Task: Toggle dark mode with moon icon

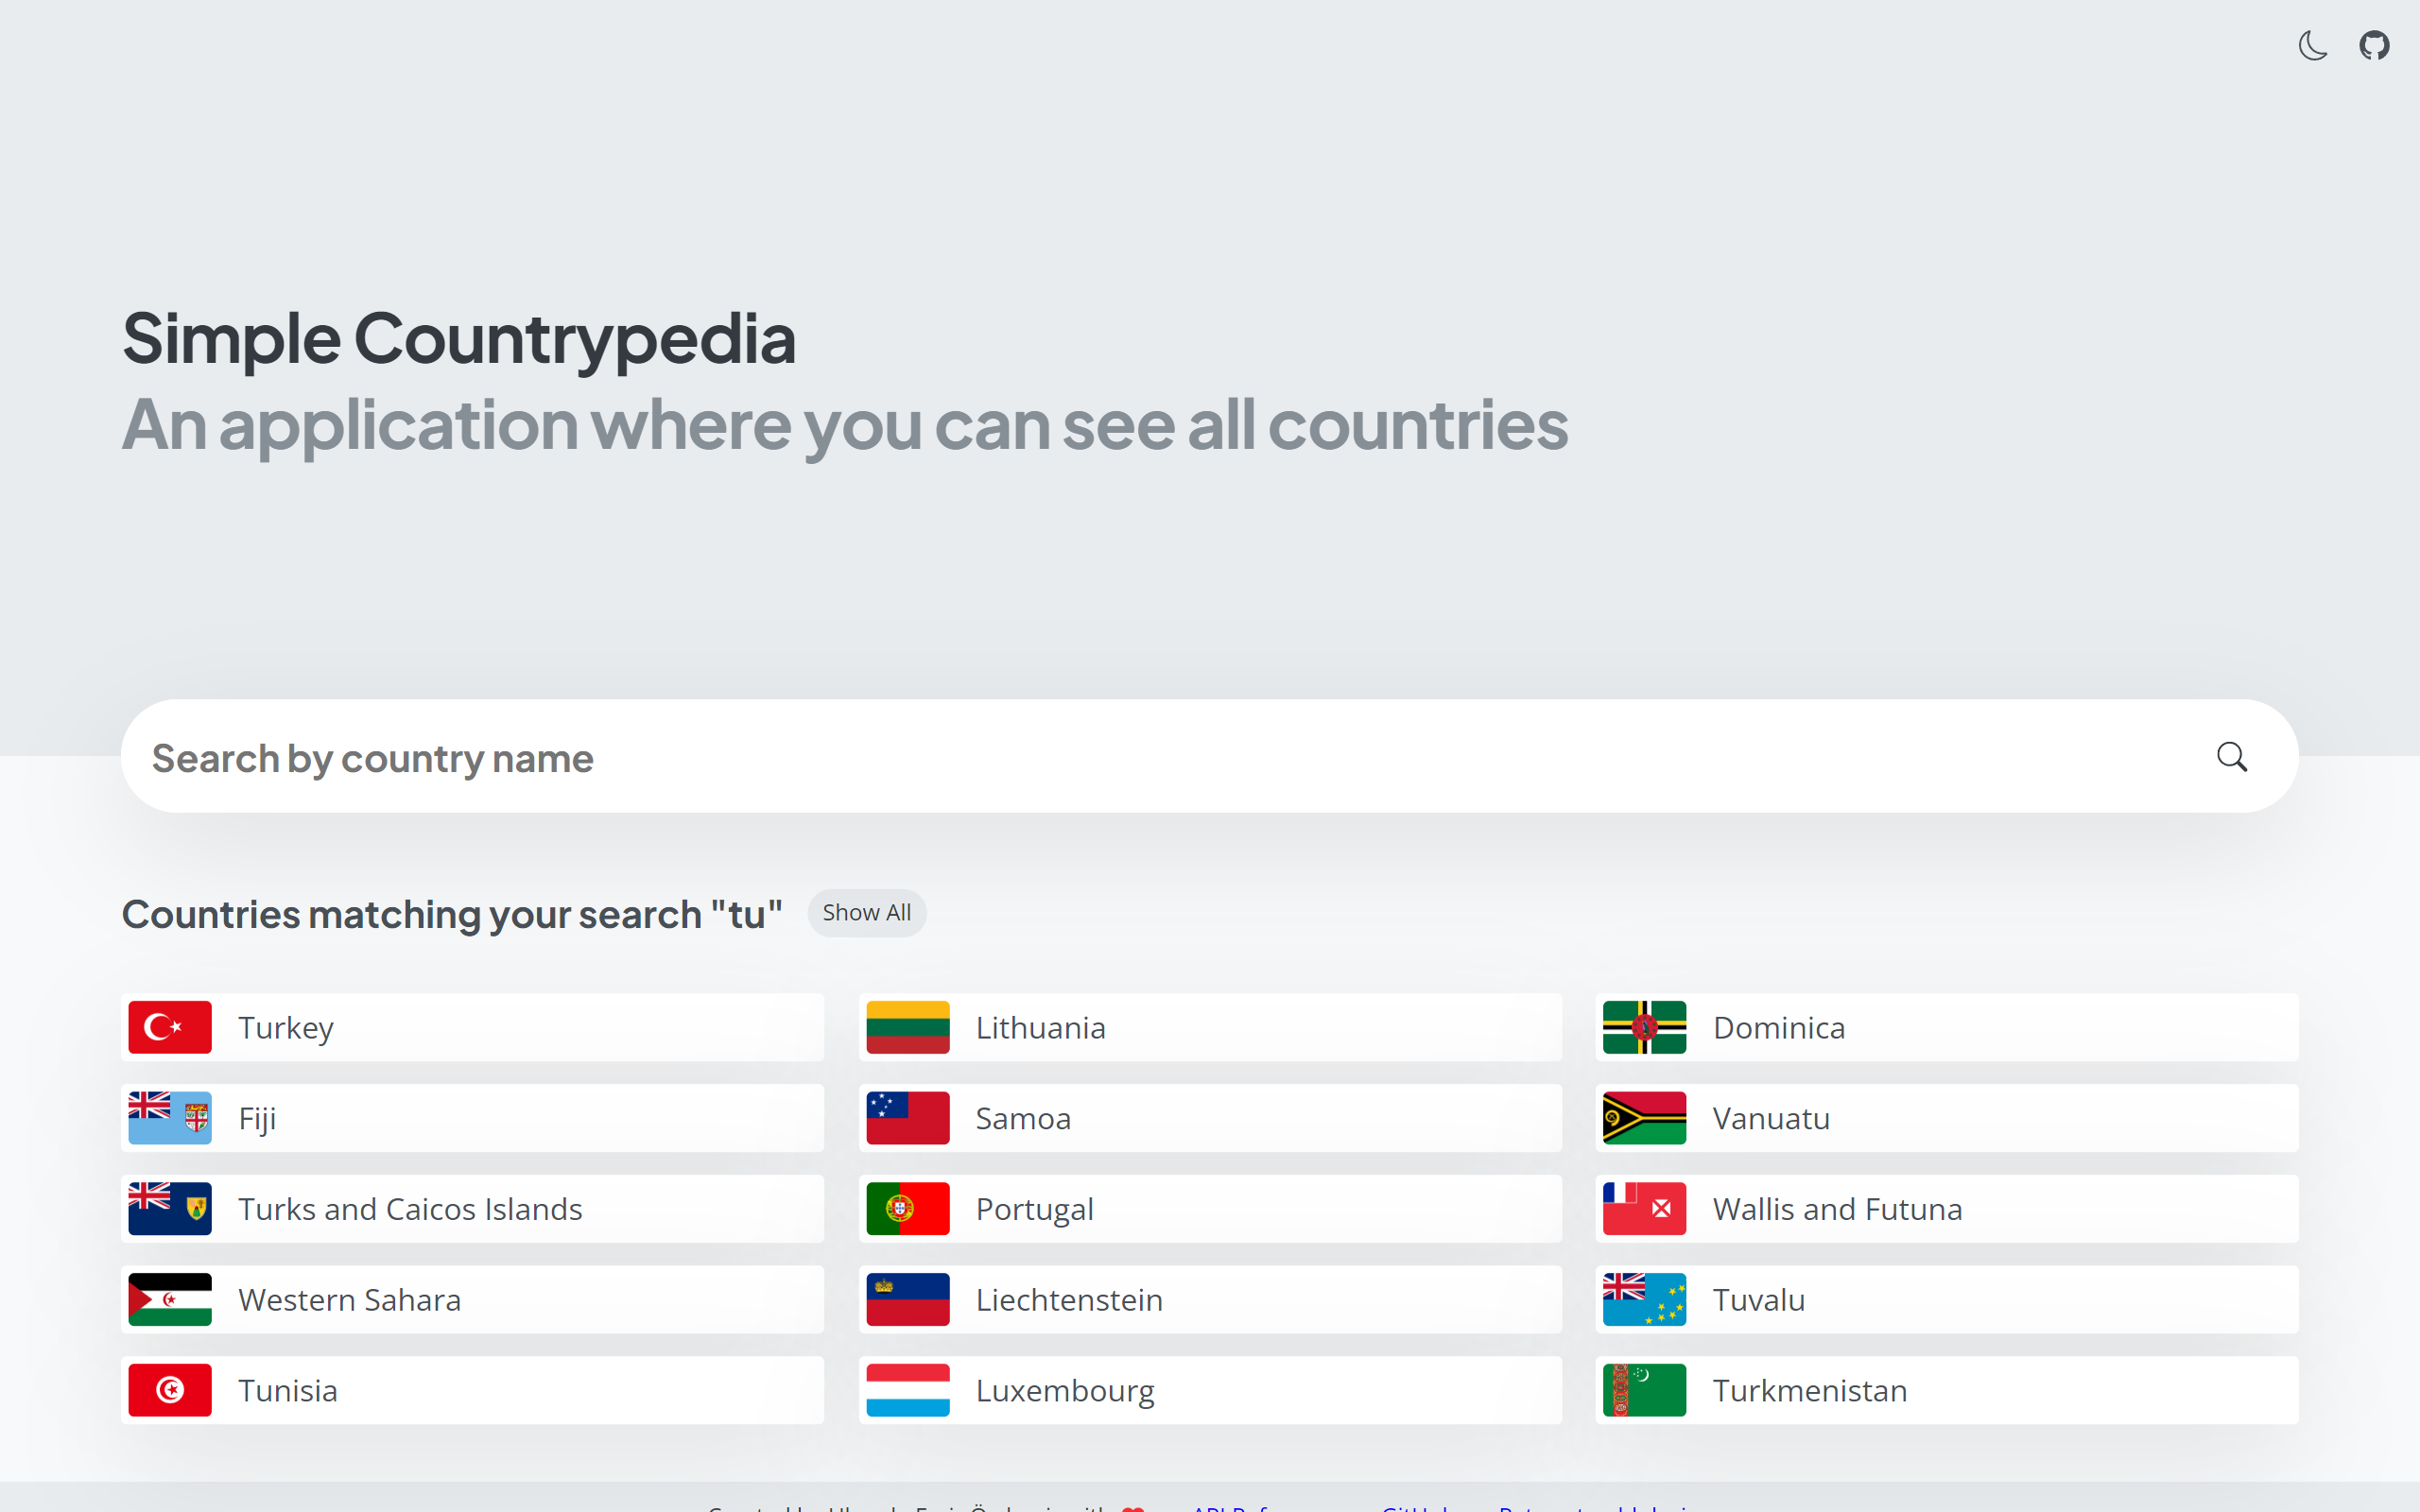Action: point(2312,46)
